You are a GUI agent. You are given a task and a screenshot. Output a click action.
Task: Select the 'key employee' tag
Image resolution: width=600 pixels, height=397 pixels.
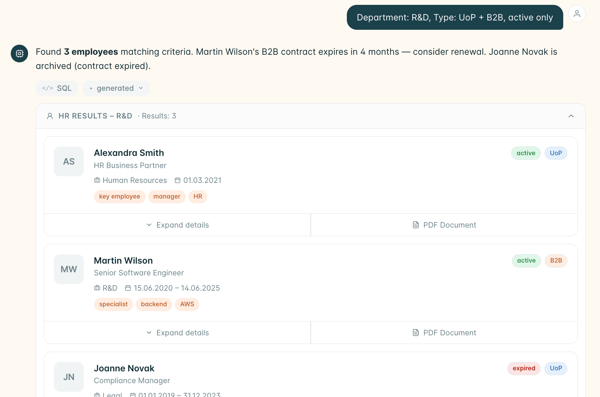119,196
